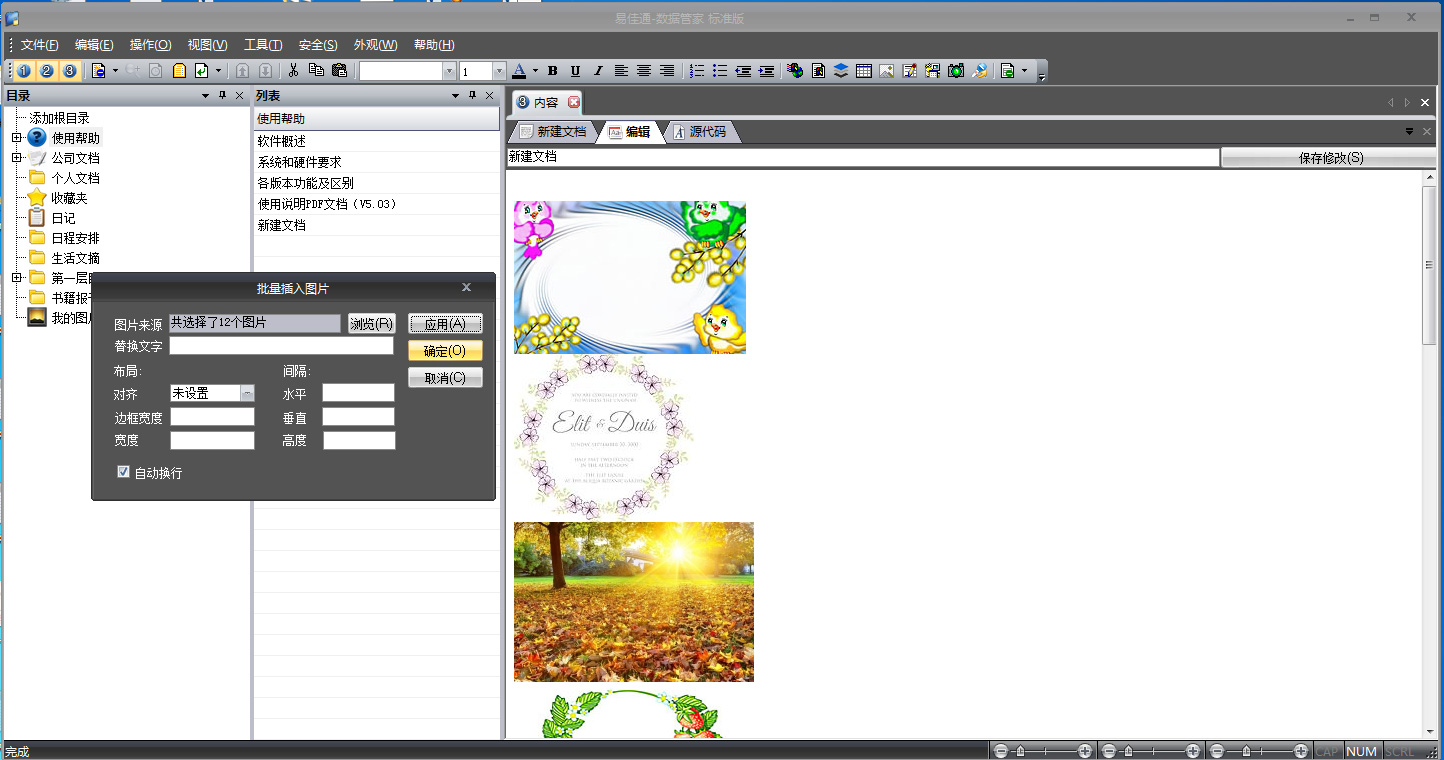Click the underline formatting icon

(x=575, y=71)
